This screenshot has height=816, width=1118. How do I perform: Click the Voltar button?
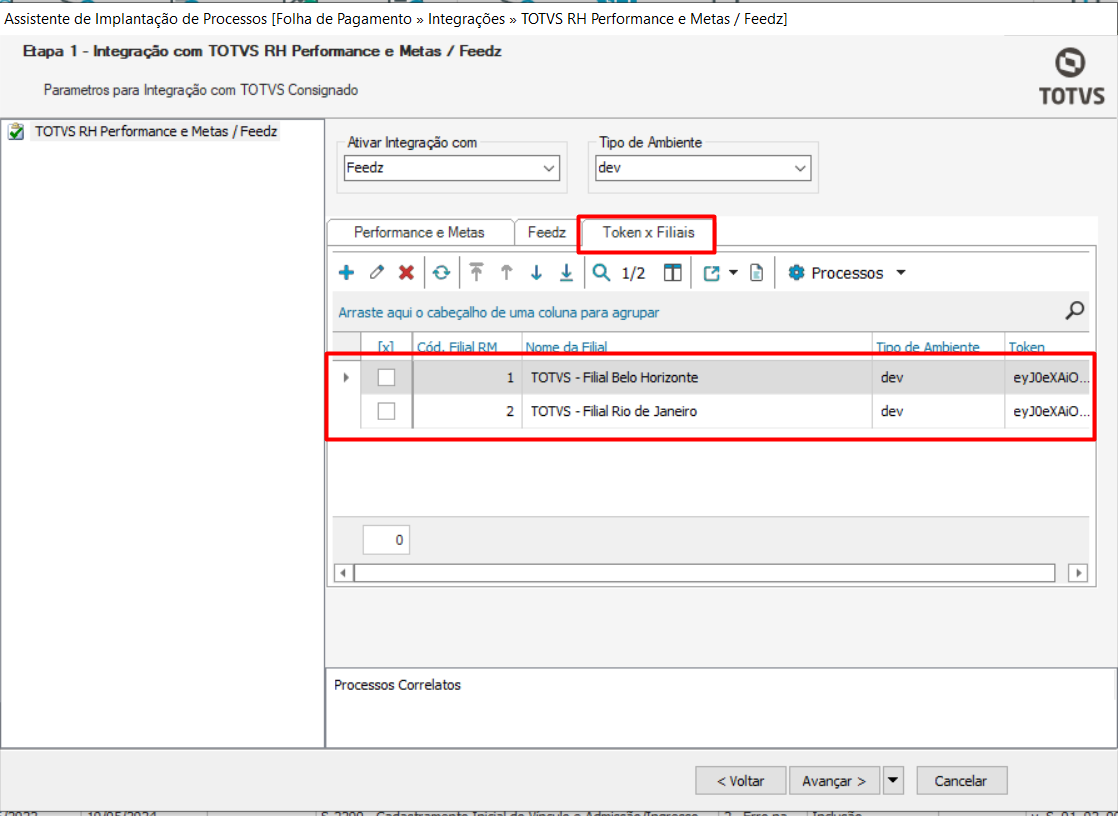(741, 781)
